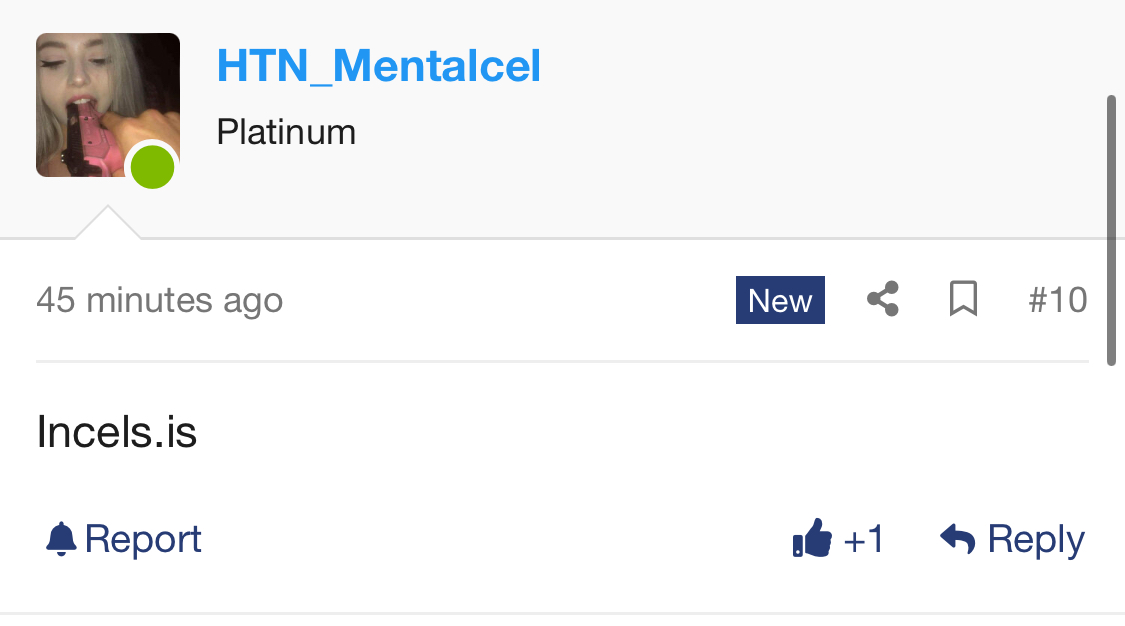Select the blue "New" badge
1125x626 pixels.
(x=780, y=300)
